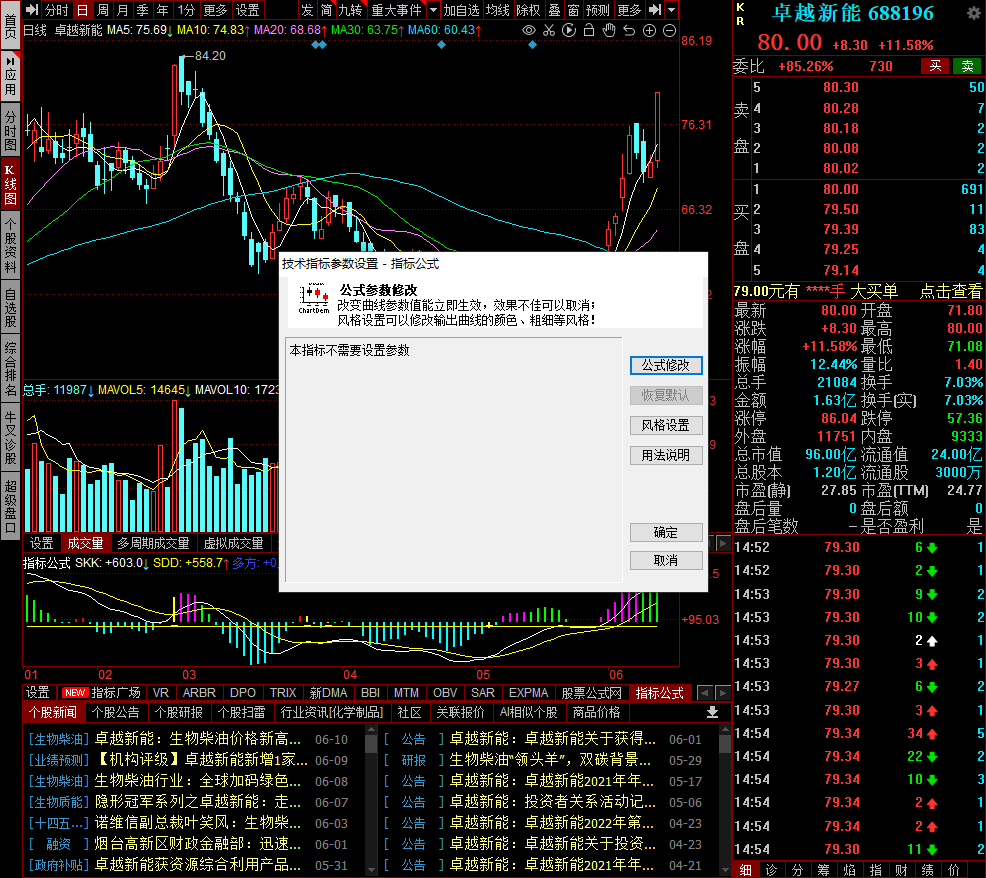This screenshot has height=878, width=986.
Task: Open 关联报价 related quotes tab
Action: [460, 712]
